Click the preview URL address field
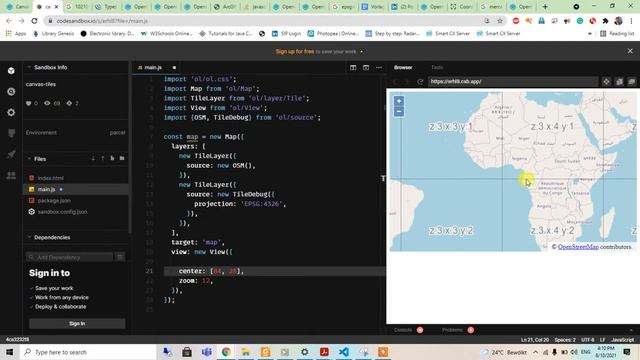 click(513, 82)
